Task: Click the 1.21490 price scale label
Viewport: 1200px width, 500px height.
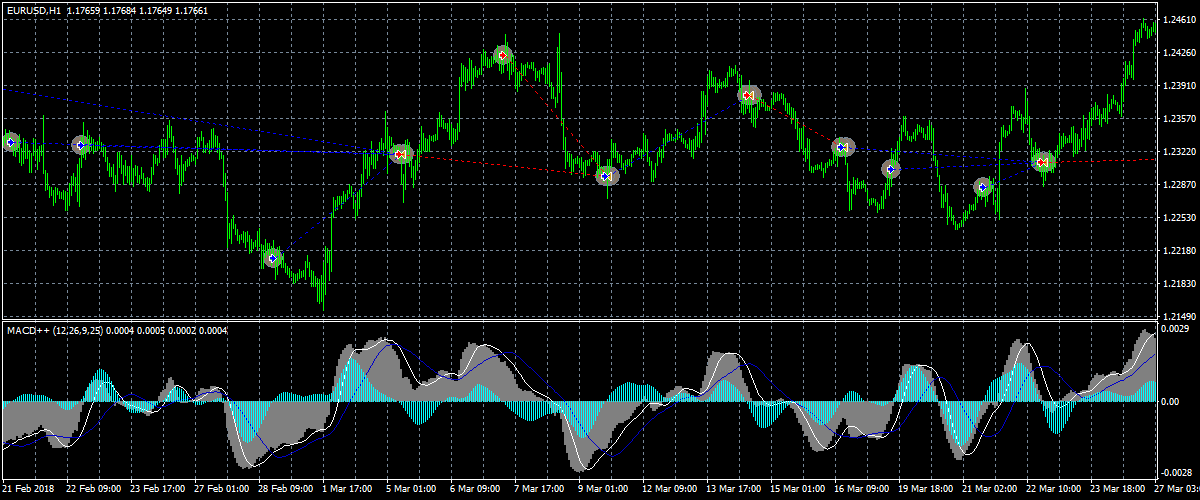Action: (1179, 316)
